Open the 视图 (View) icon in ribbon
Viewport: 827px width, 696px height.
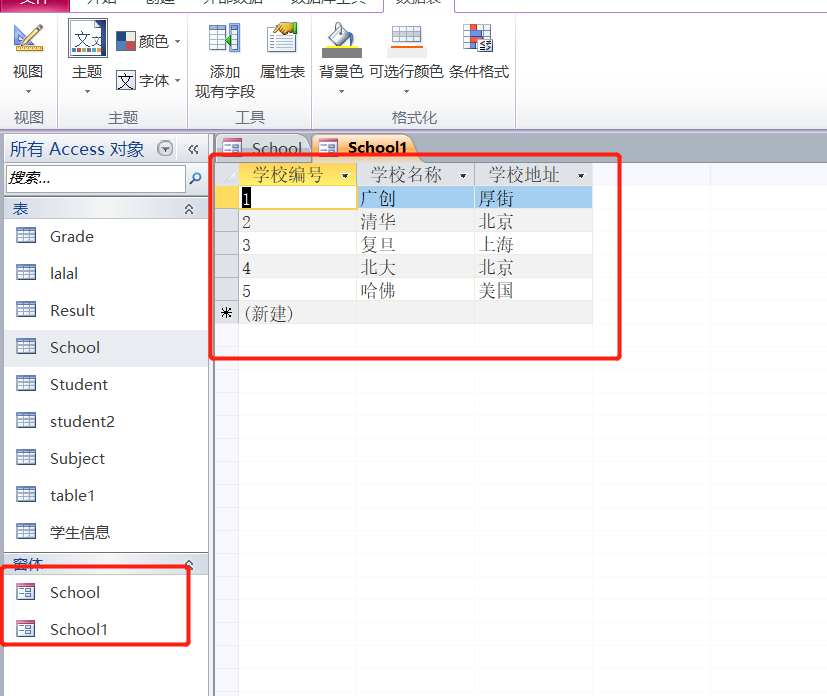point(28,39)
